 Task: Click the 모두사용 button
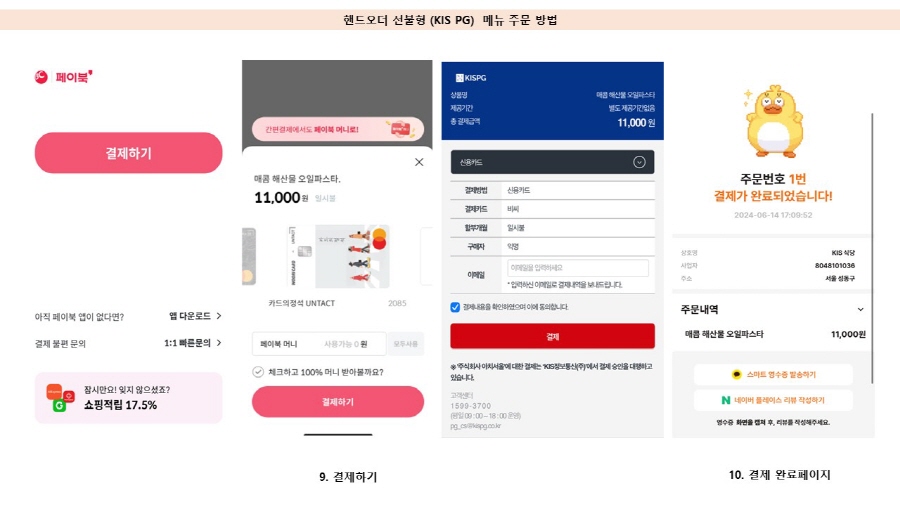click(405, 344)
